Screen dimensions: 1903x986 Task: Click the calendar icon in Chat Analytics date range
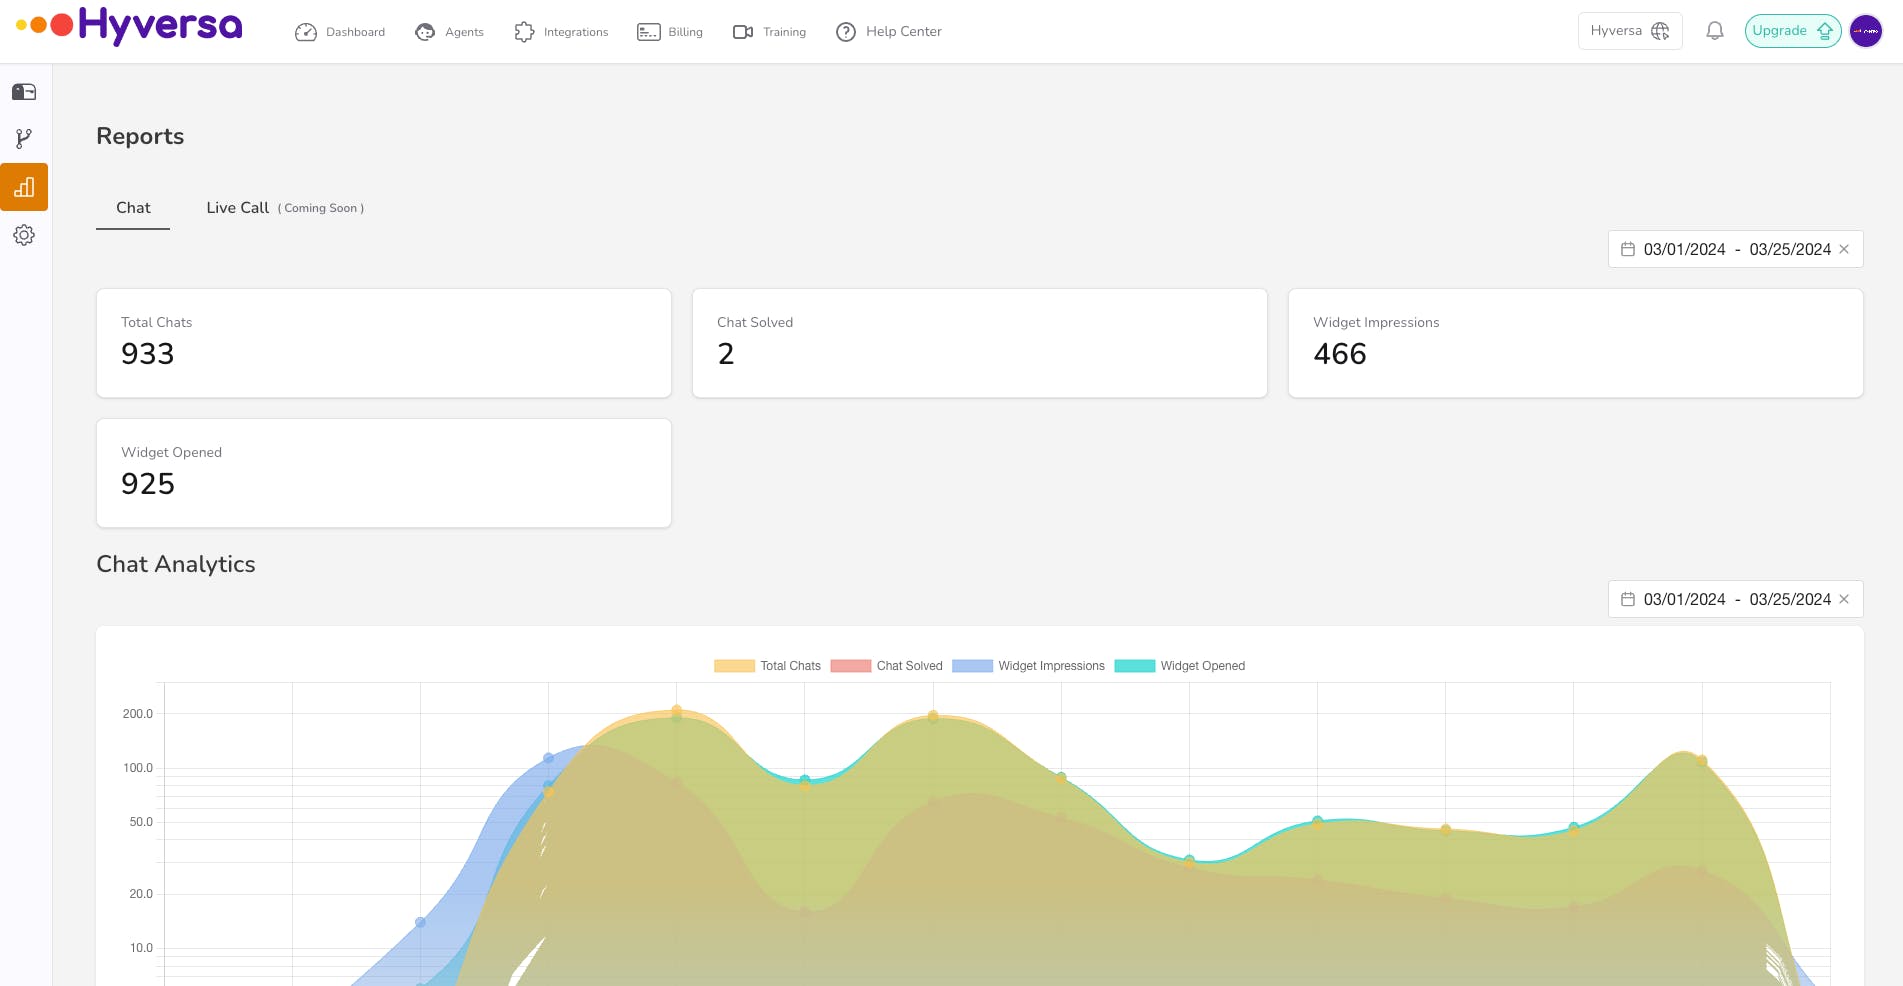point(1628,599)
